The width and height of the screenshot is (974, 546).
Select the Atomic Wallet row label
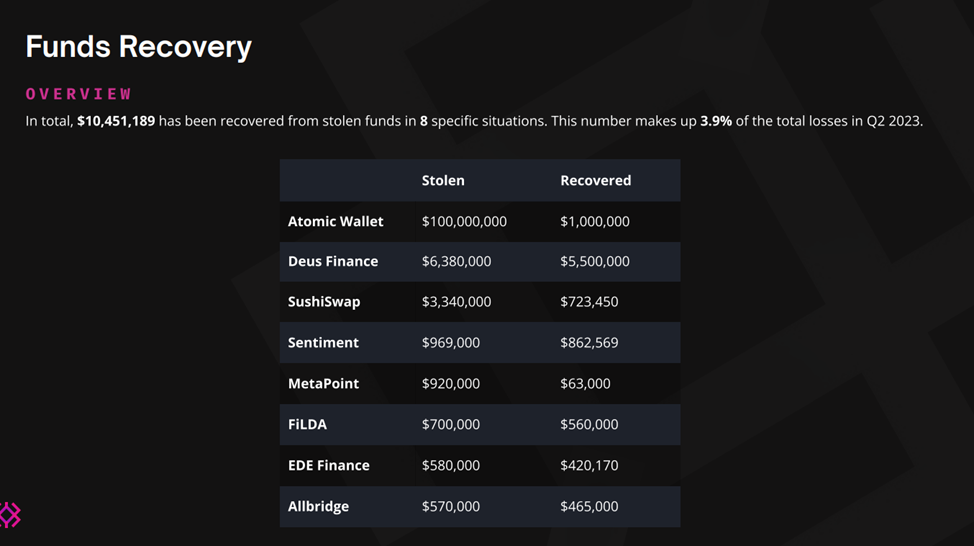335,221
